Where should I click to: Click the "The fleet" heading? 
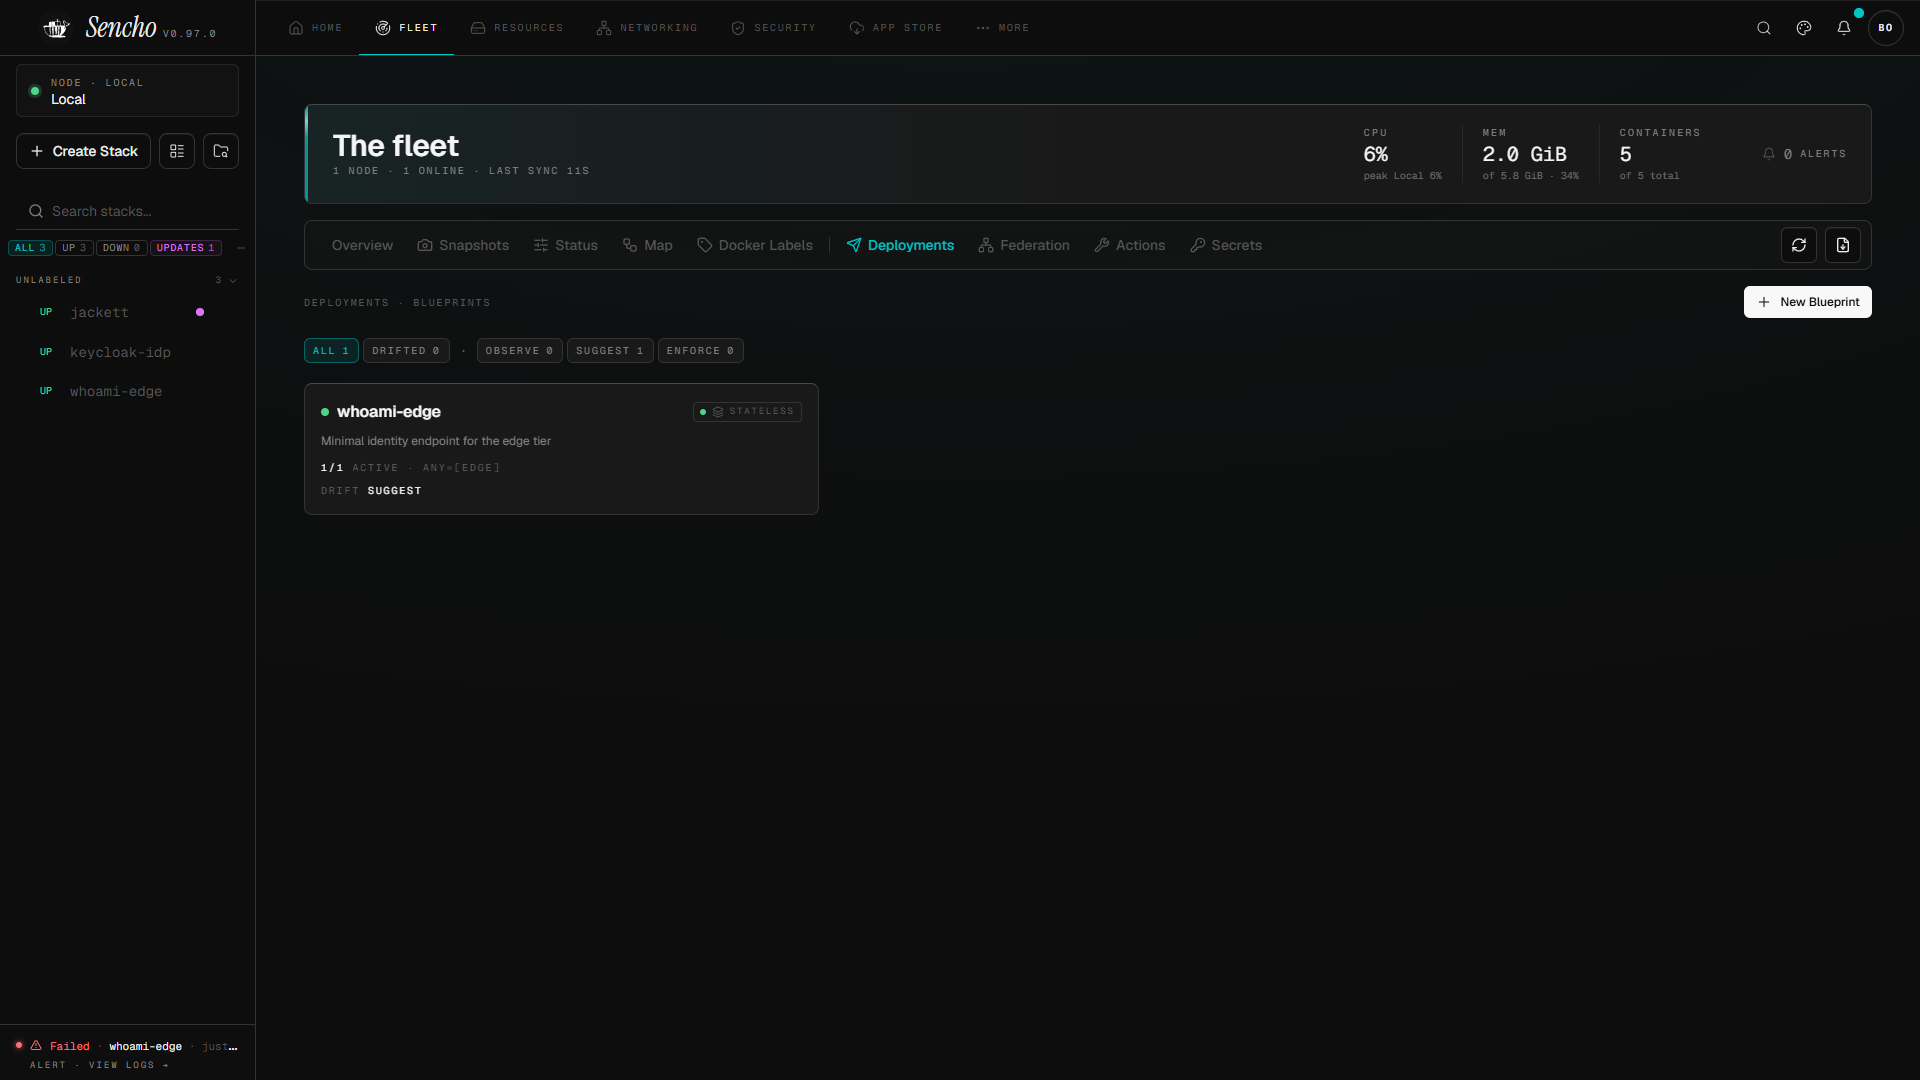tap(396, 146)
